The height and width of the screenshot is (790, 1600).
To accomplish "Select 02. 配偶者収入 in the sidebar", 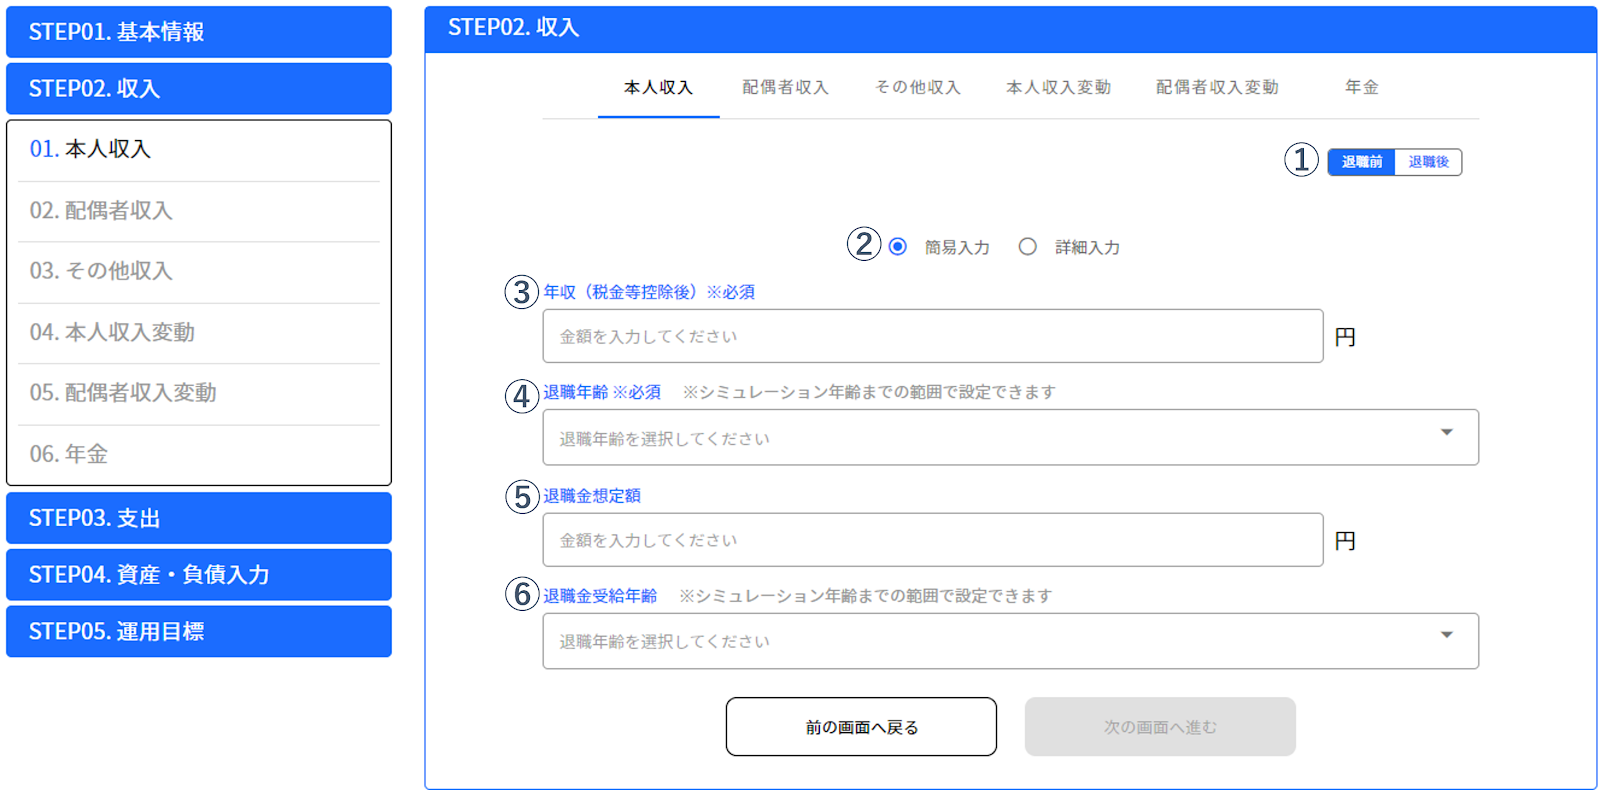I will coord(199,211).
